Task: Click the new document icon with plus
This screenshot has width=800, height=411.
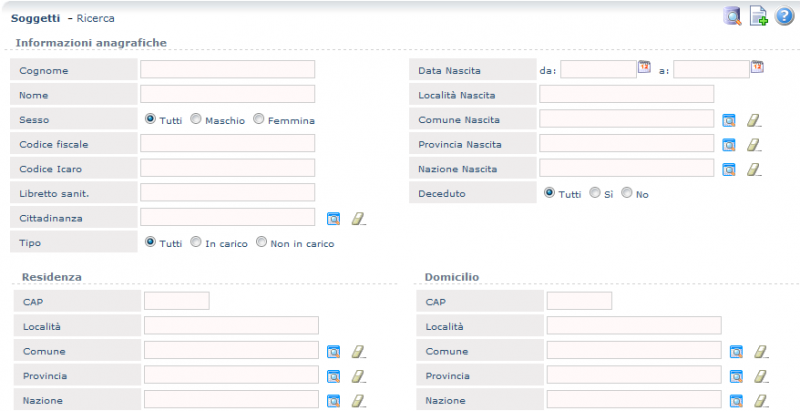Action: pyautogui.click(x=759, y=15)
